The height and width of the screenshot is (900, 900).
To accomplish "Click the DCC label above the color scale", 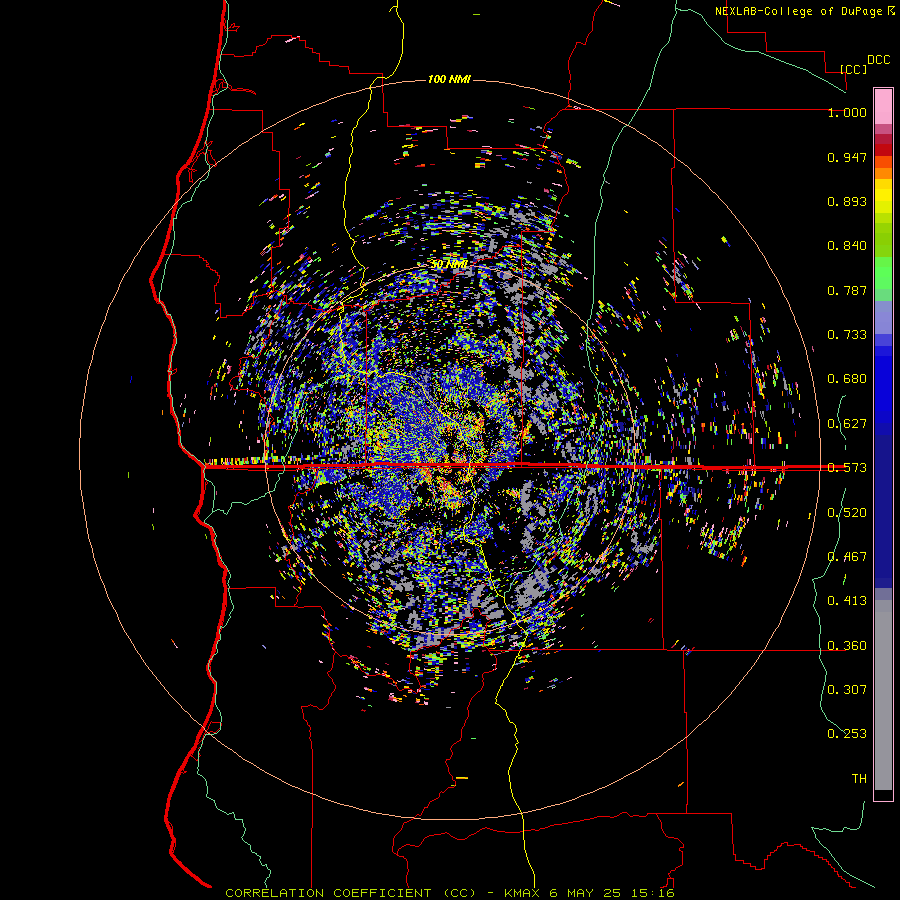I will tap(879, 60).
